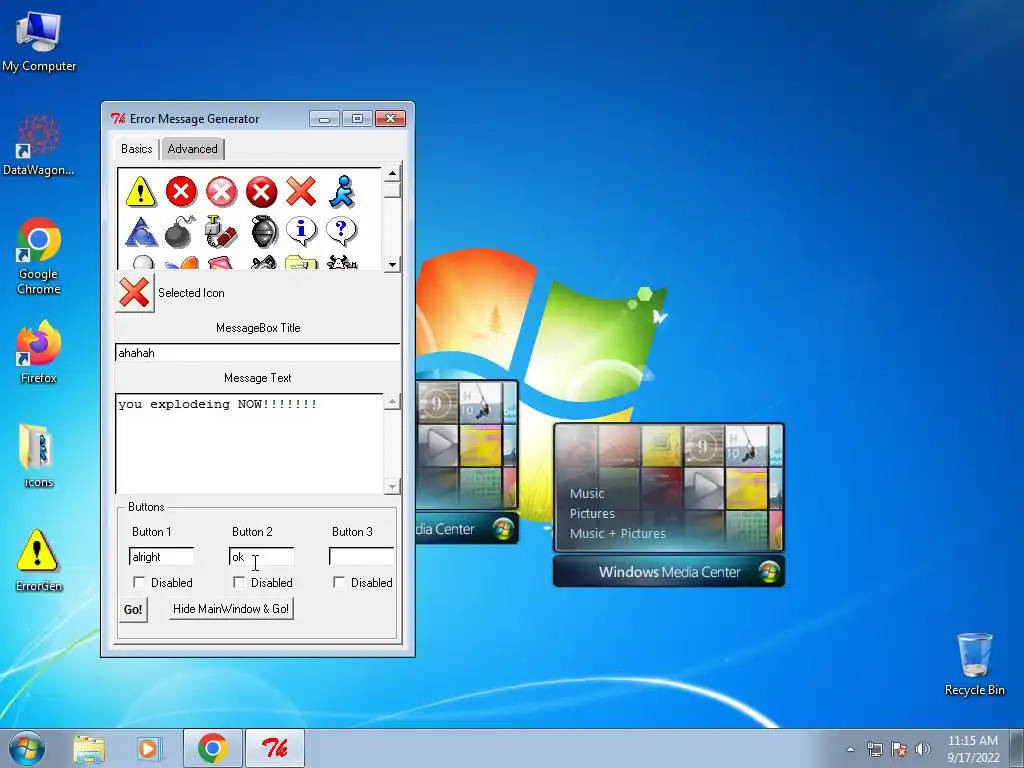Check Disabled for Button 3

click(338, 582)
